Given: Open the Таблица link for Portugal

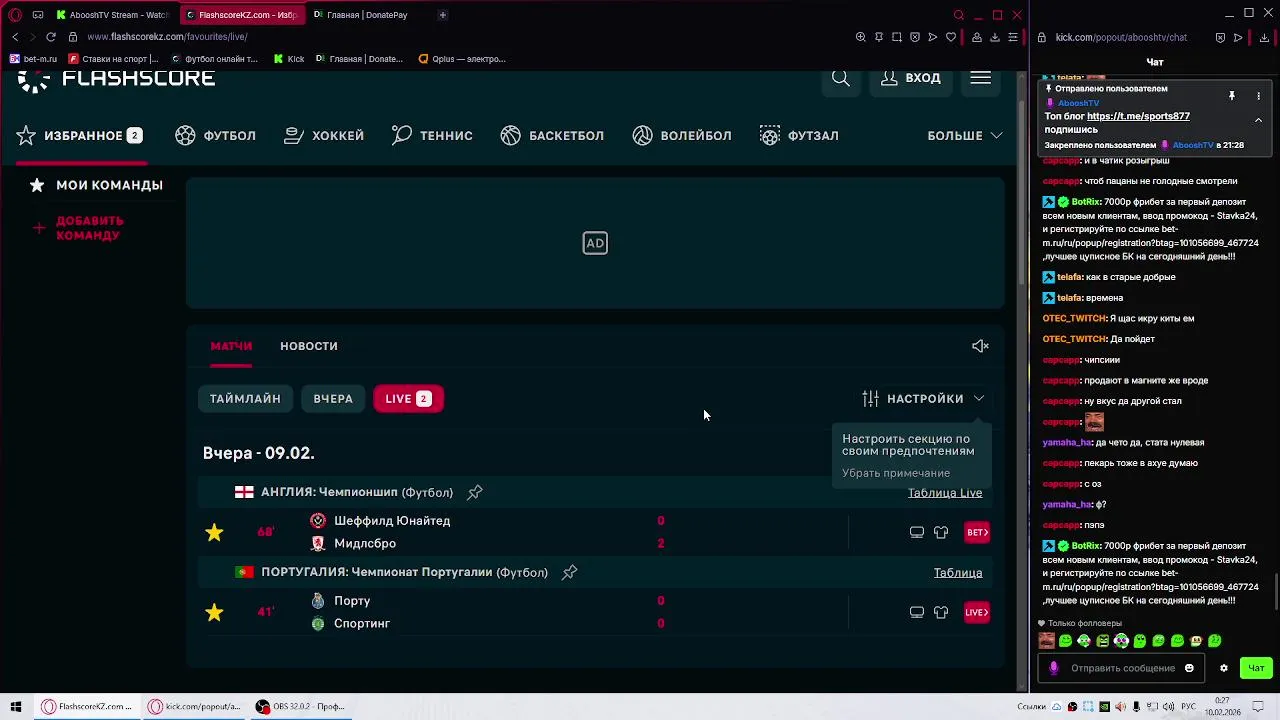Looking at the screenshot, I should coord(958,573).
